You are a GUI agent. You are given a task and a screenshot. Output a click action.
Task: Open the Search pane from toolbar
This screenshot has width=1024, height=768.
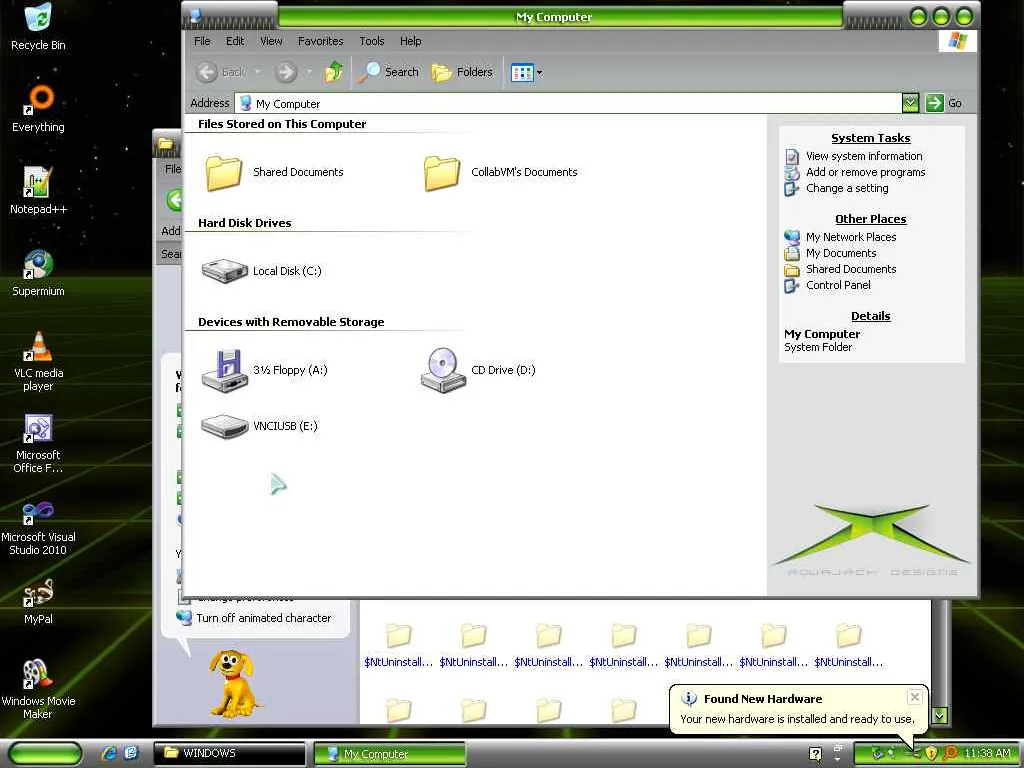389,72
